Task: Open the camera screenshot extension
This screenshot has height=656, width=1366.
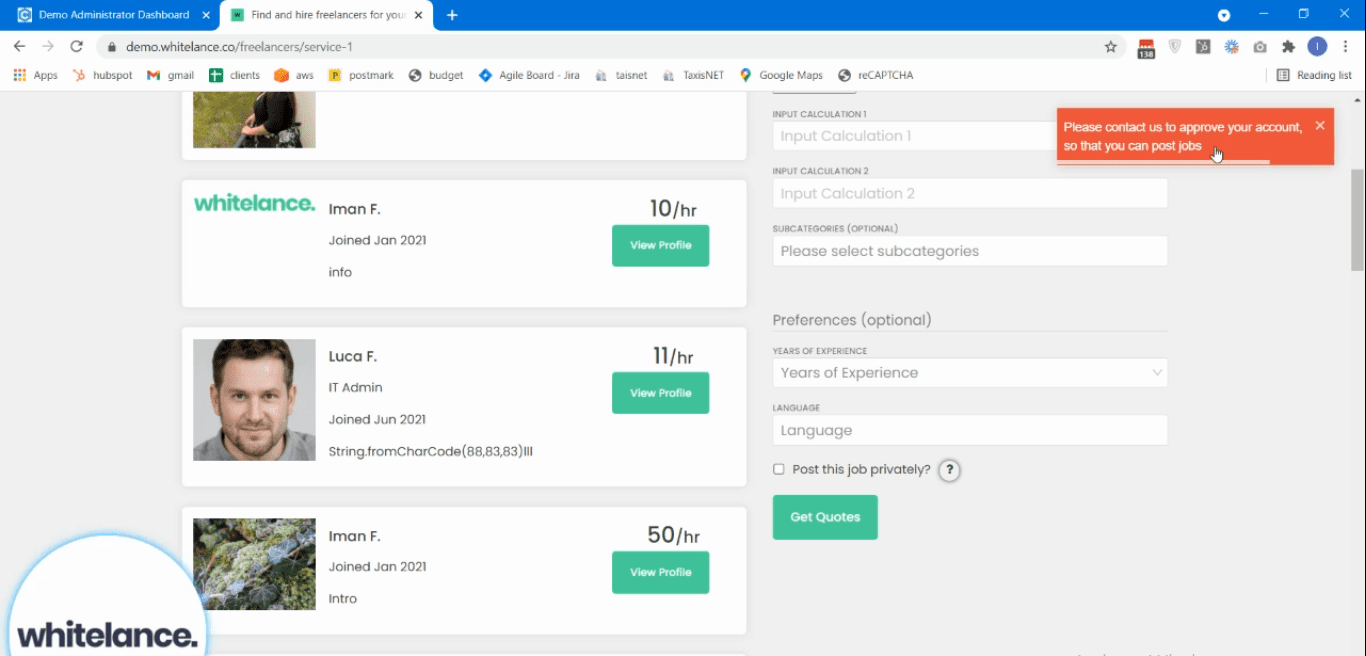Action: click(x=1260, y=47)
